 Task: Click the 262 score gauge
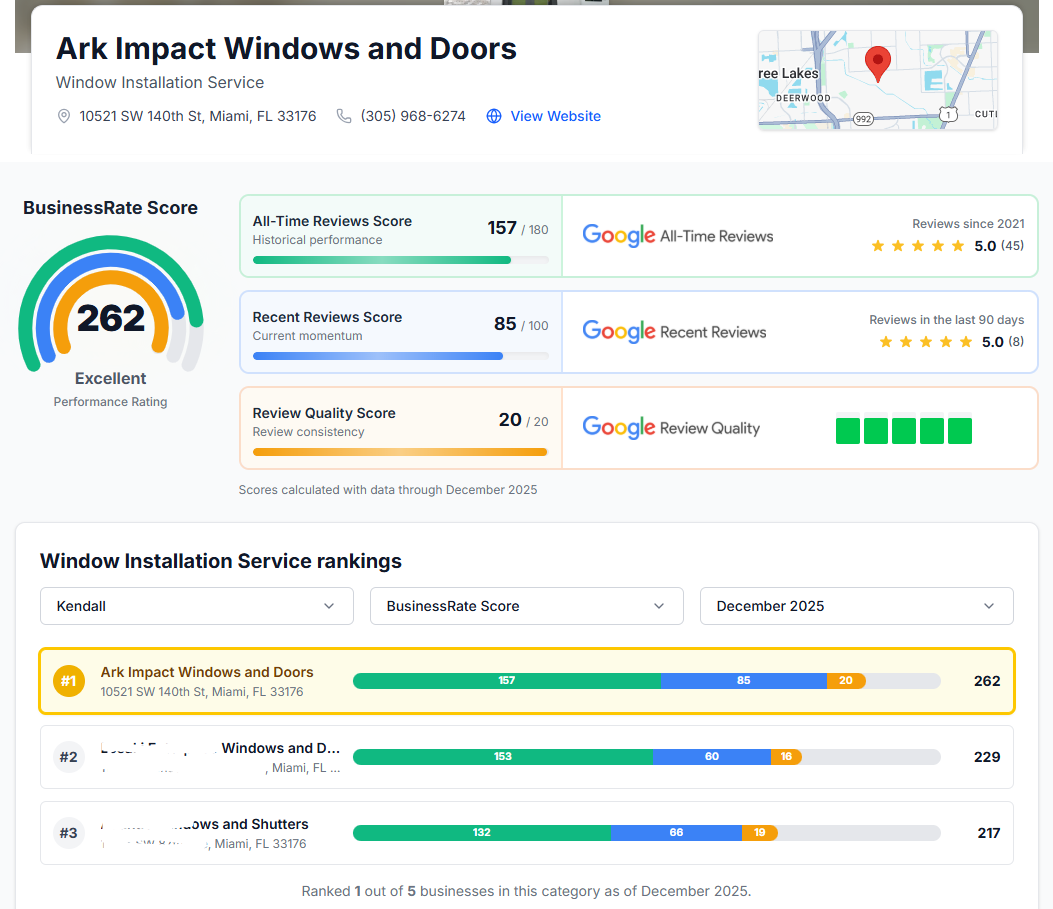pyautogui.click(x=111, y=304)
